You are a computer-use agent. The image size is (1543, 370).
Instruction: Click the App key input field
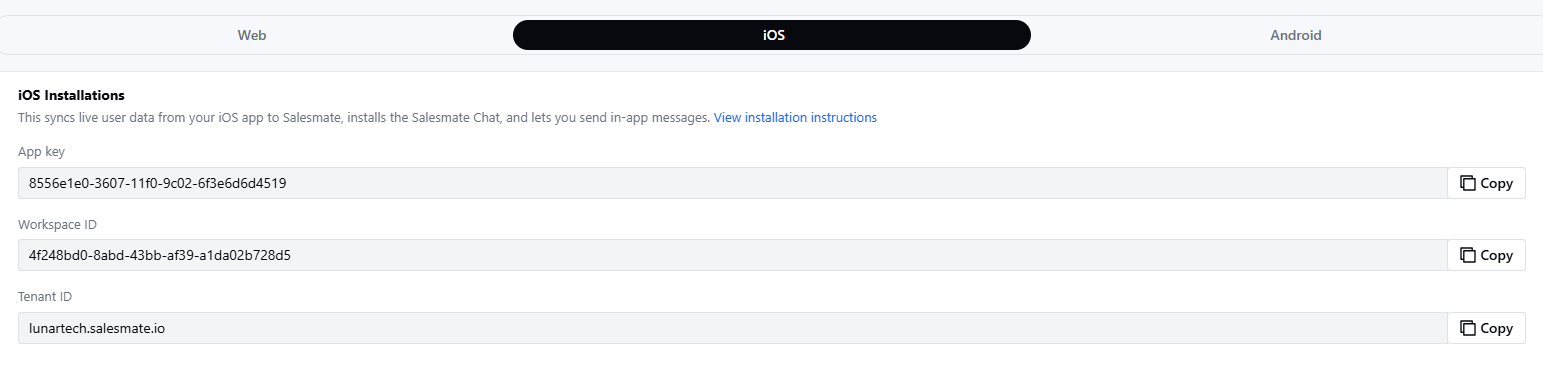pyautogui.click(x=732, y=183)
